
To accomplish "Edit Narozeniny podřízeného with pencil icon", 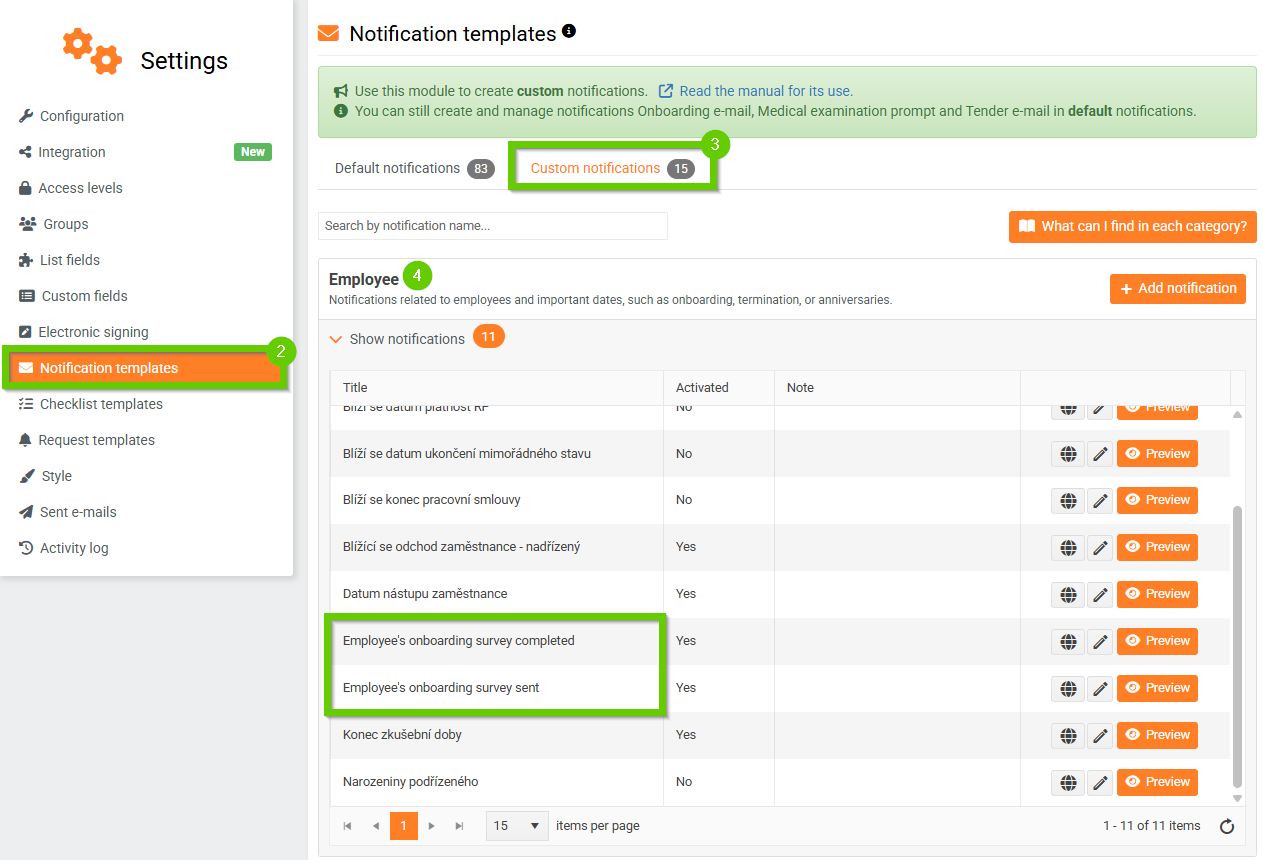I will pos(1100,782).
